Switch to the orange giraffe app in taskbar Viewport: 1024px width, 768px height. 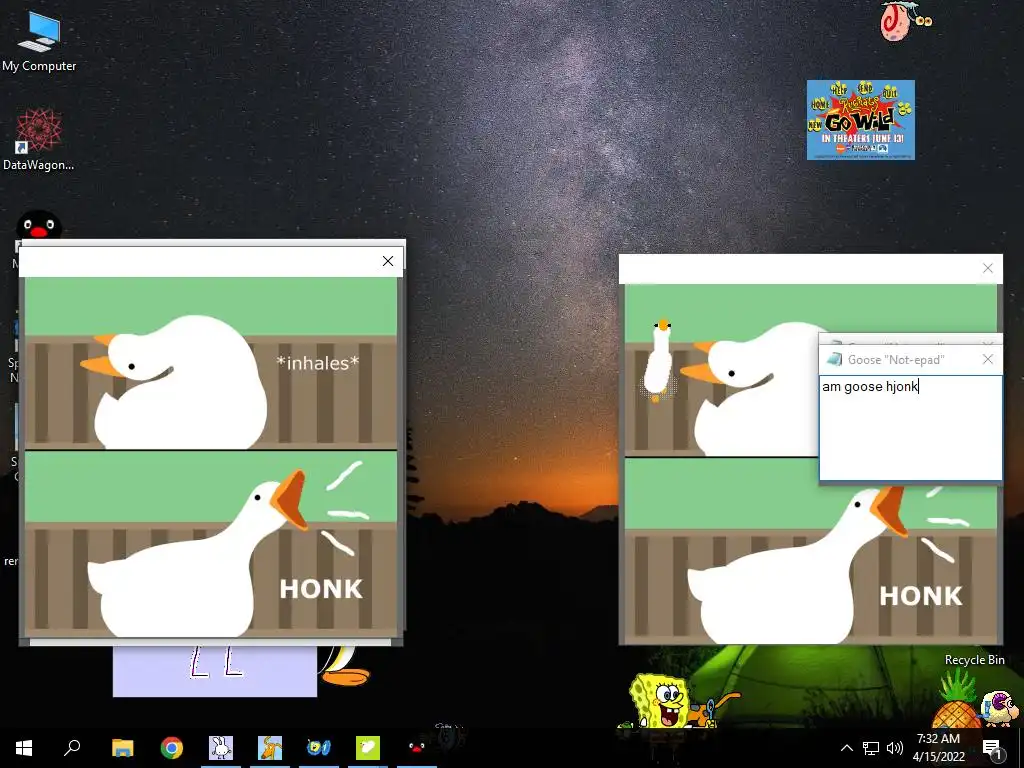tap(270, 748)
